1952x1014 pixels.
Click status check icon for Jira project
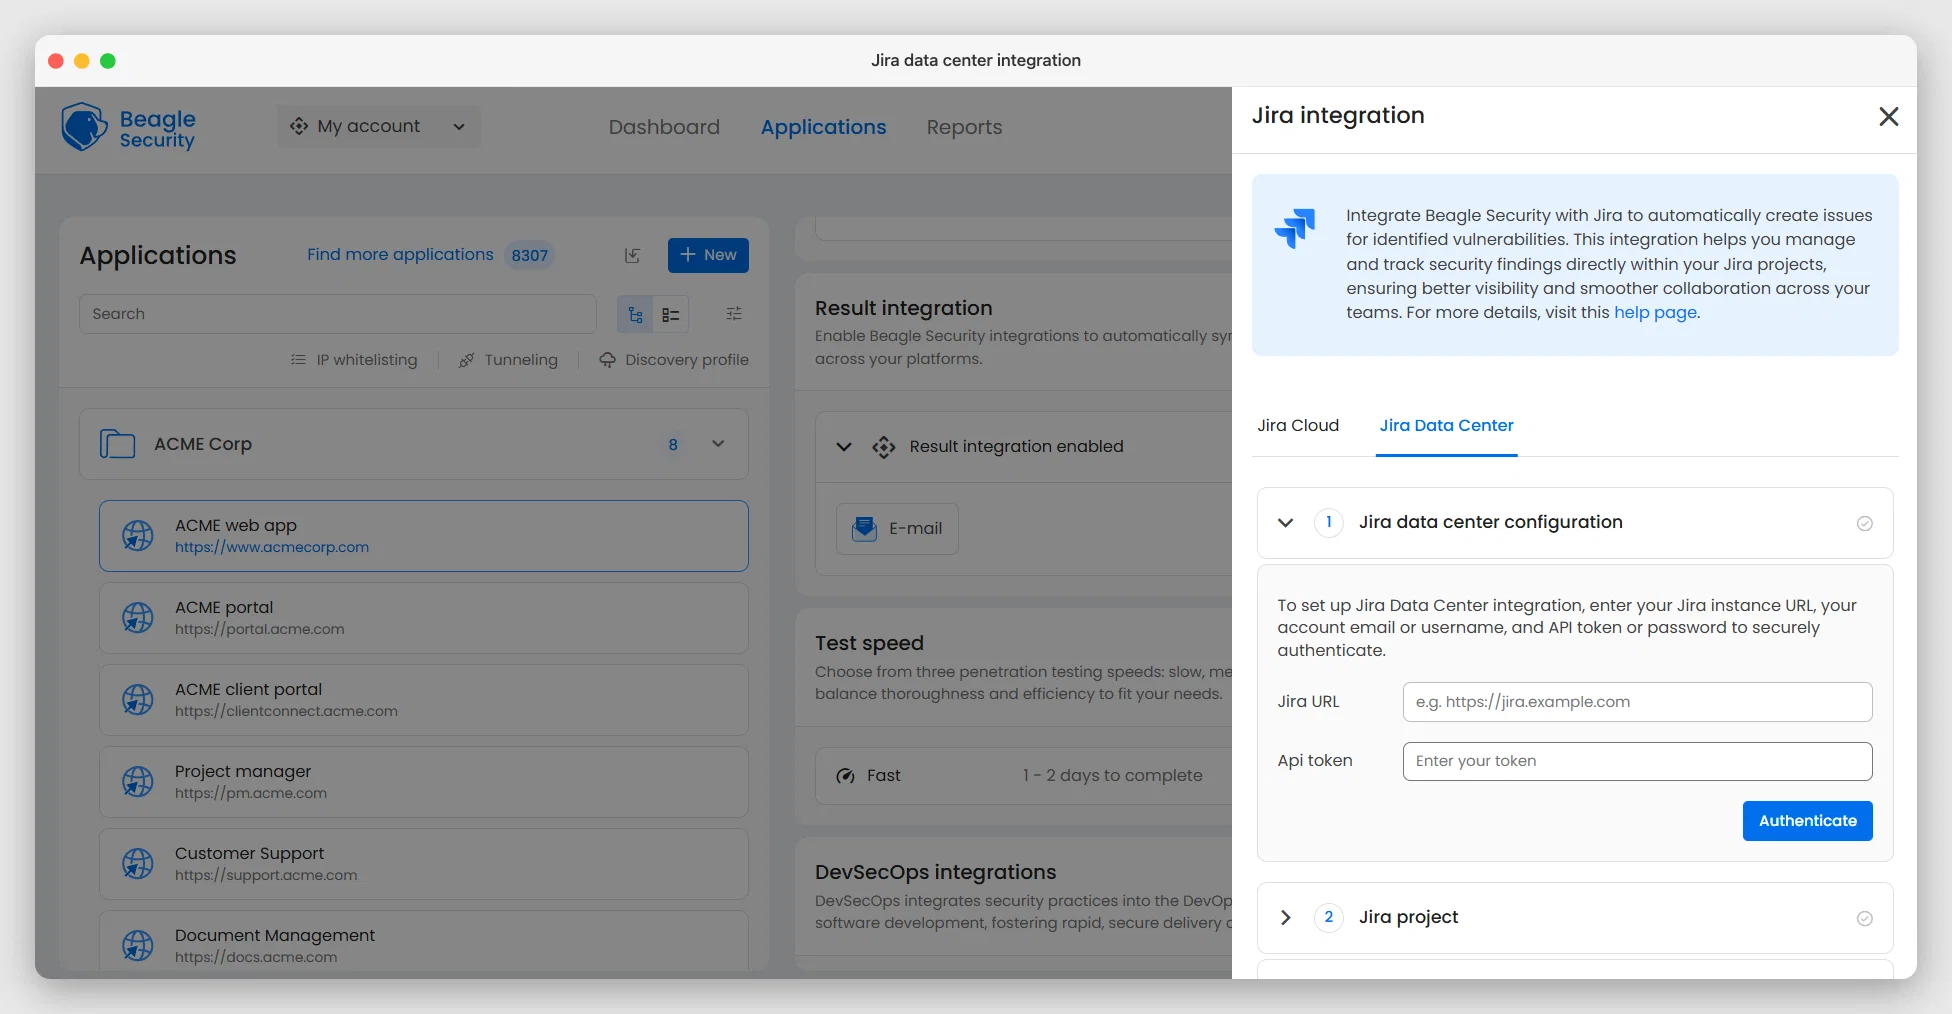coord(1865,918)
